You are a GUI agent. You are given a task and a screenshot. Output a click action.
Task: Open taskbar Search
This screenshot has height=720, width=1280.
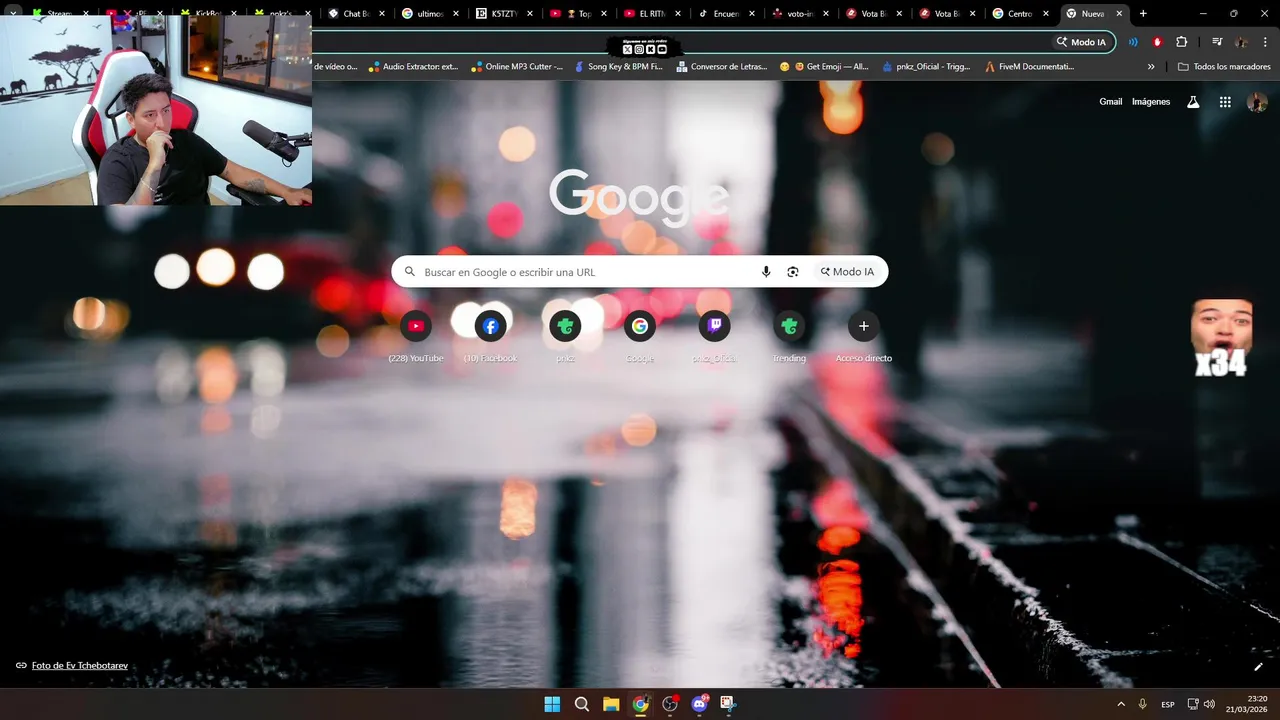point(582,704)
